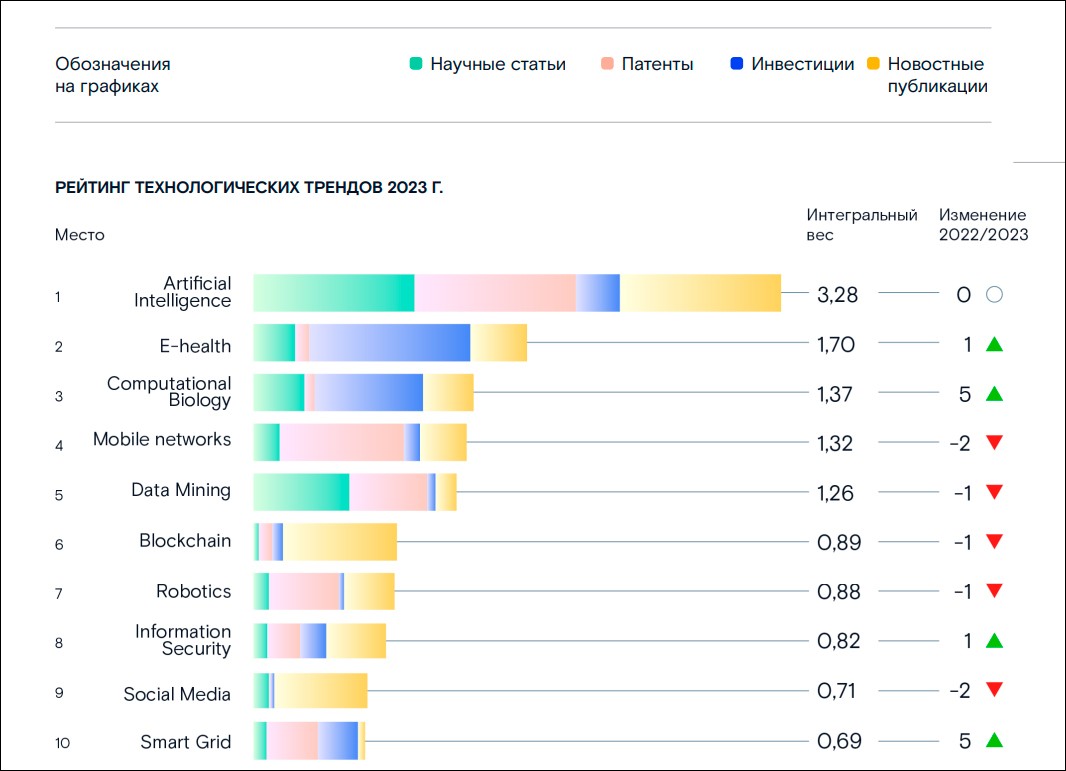1066x771 pixels.
Task: Click the change value 5 for Smart Grid
Action: (965, 740)
